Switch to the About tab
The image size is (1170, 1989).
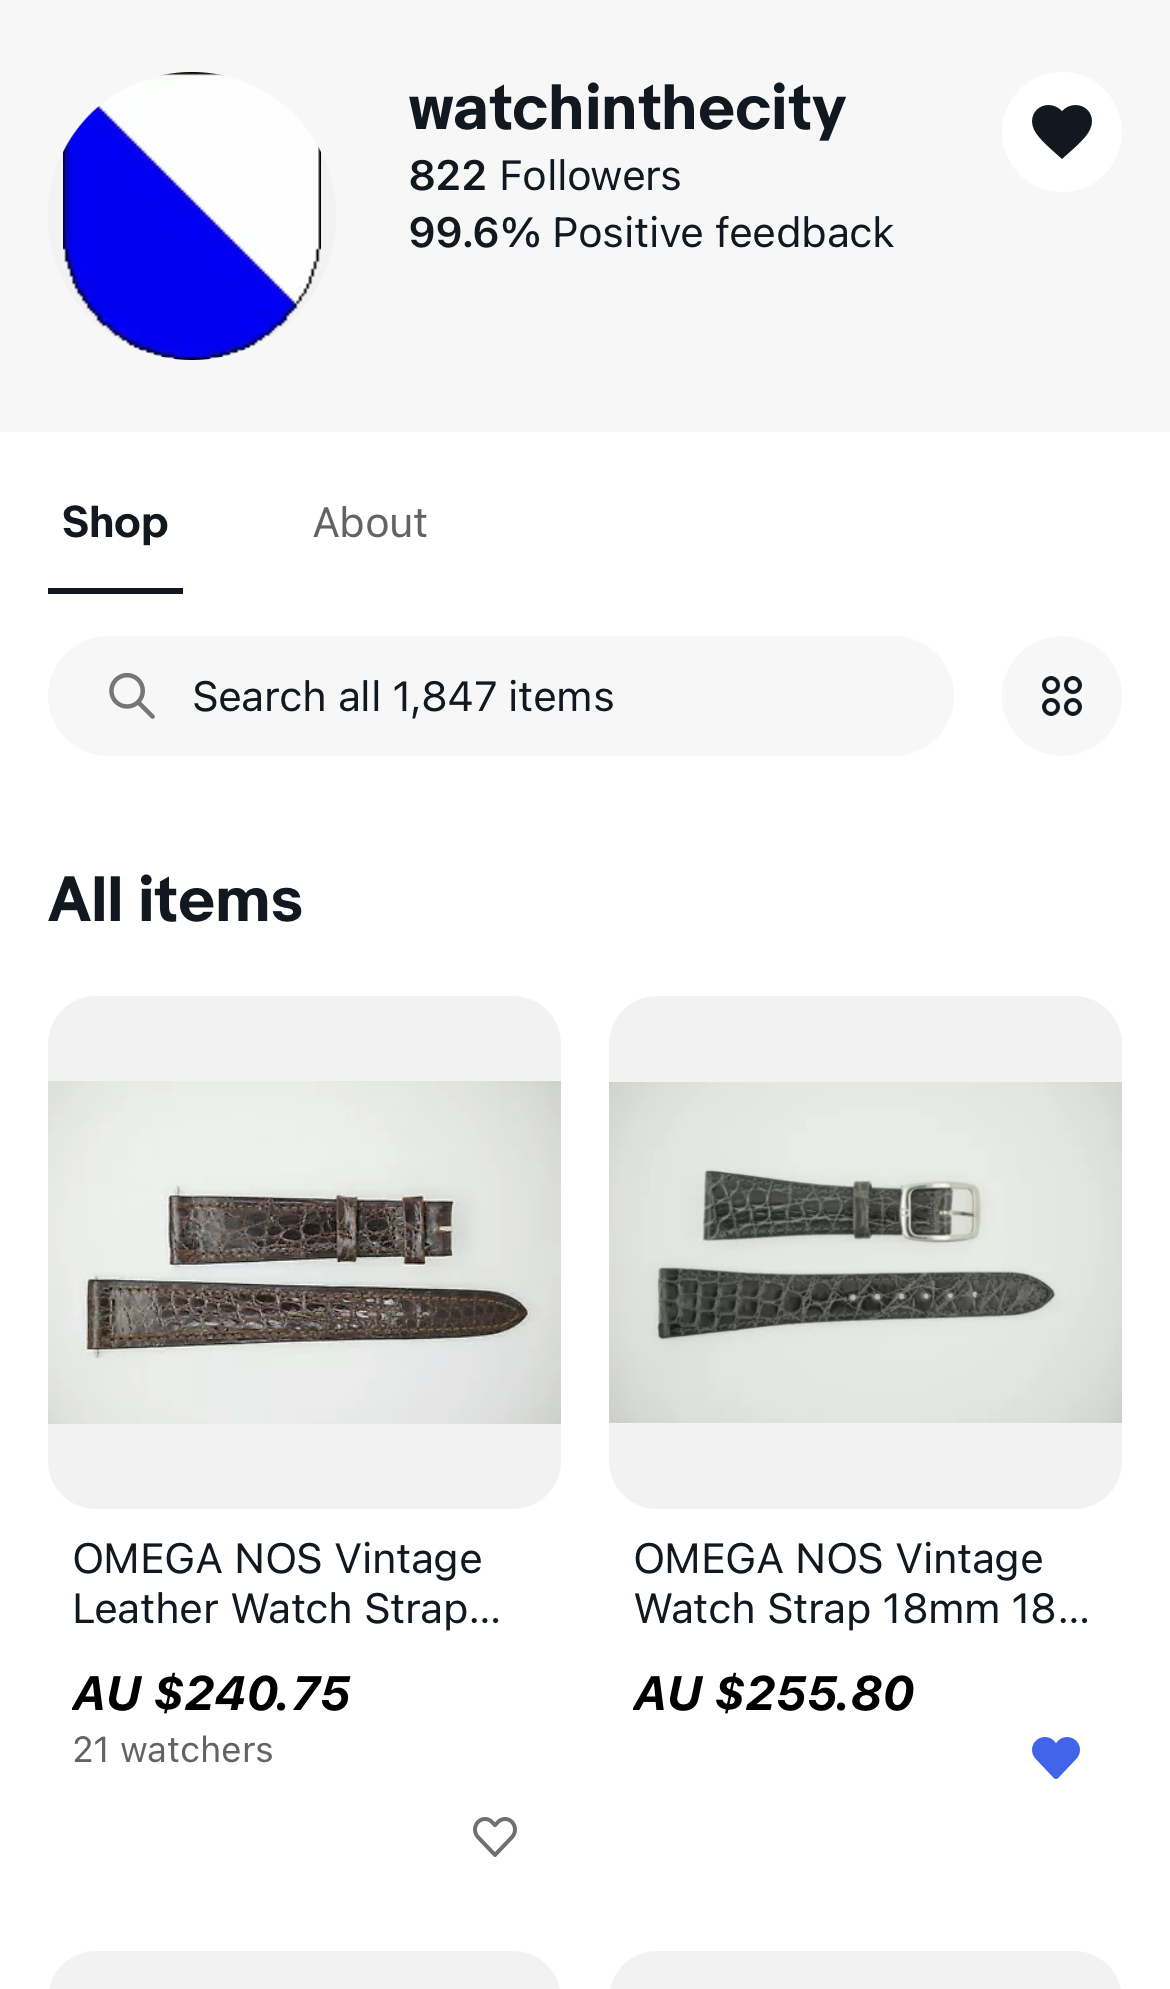click(370, 523)
